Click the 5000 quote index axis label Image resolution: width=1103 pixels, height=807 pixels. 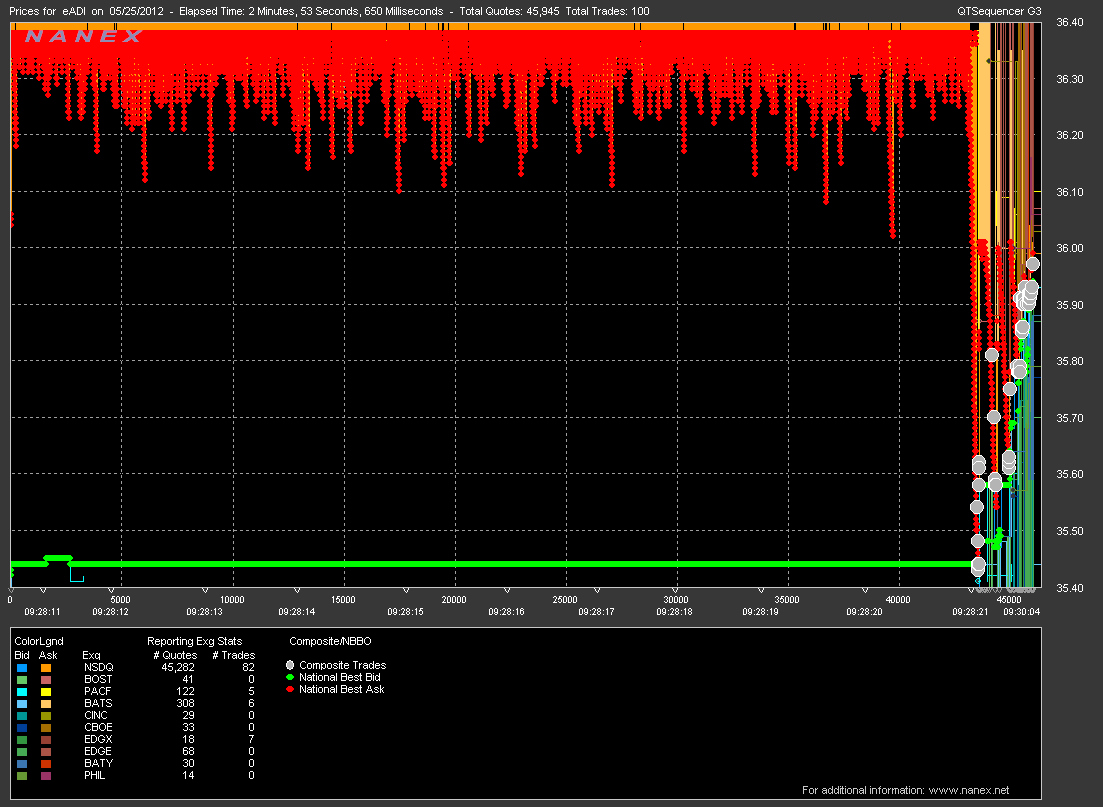[x=121, y=599]
